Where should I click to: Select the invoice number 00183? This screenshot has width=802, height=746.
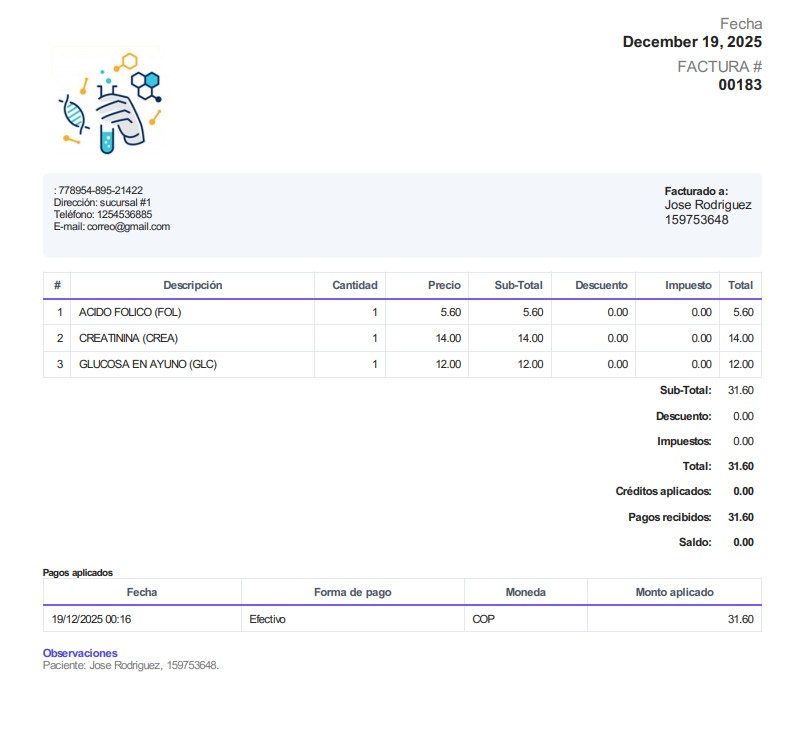click(x=739, y=85)
